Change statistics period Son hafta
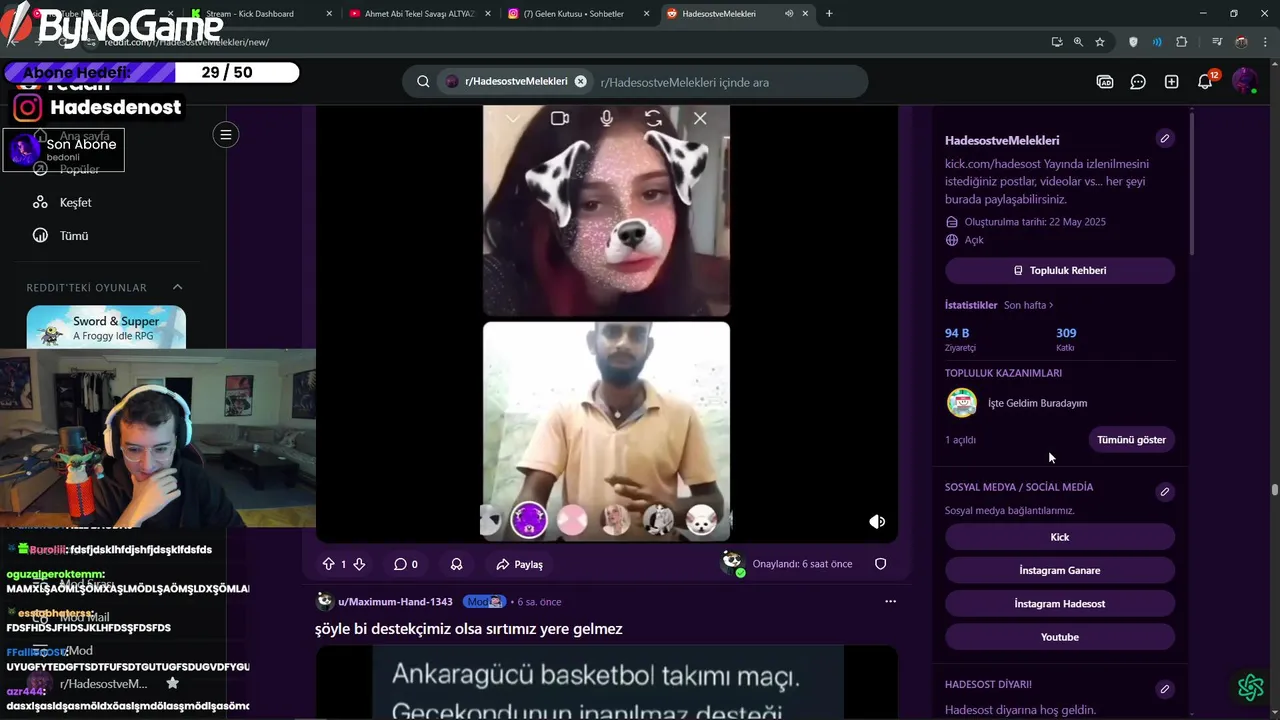 (1028, 305)
